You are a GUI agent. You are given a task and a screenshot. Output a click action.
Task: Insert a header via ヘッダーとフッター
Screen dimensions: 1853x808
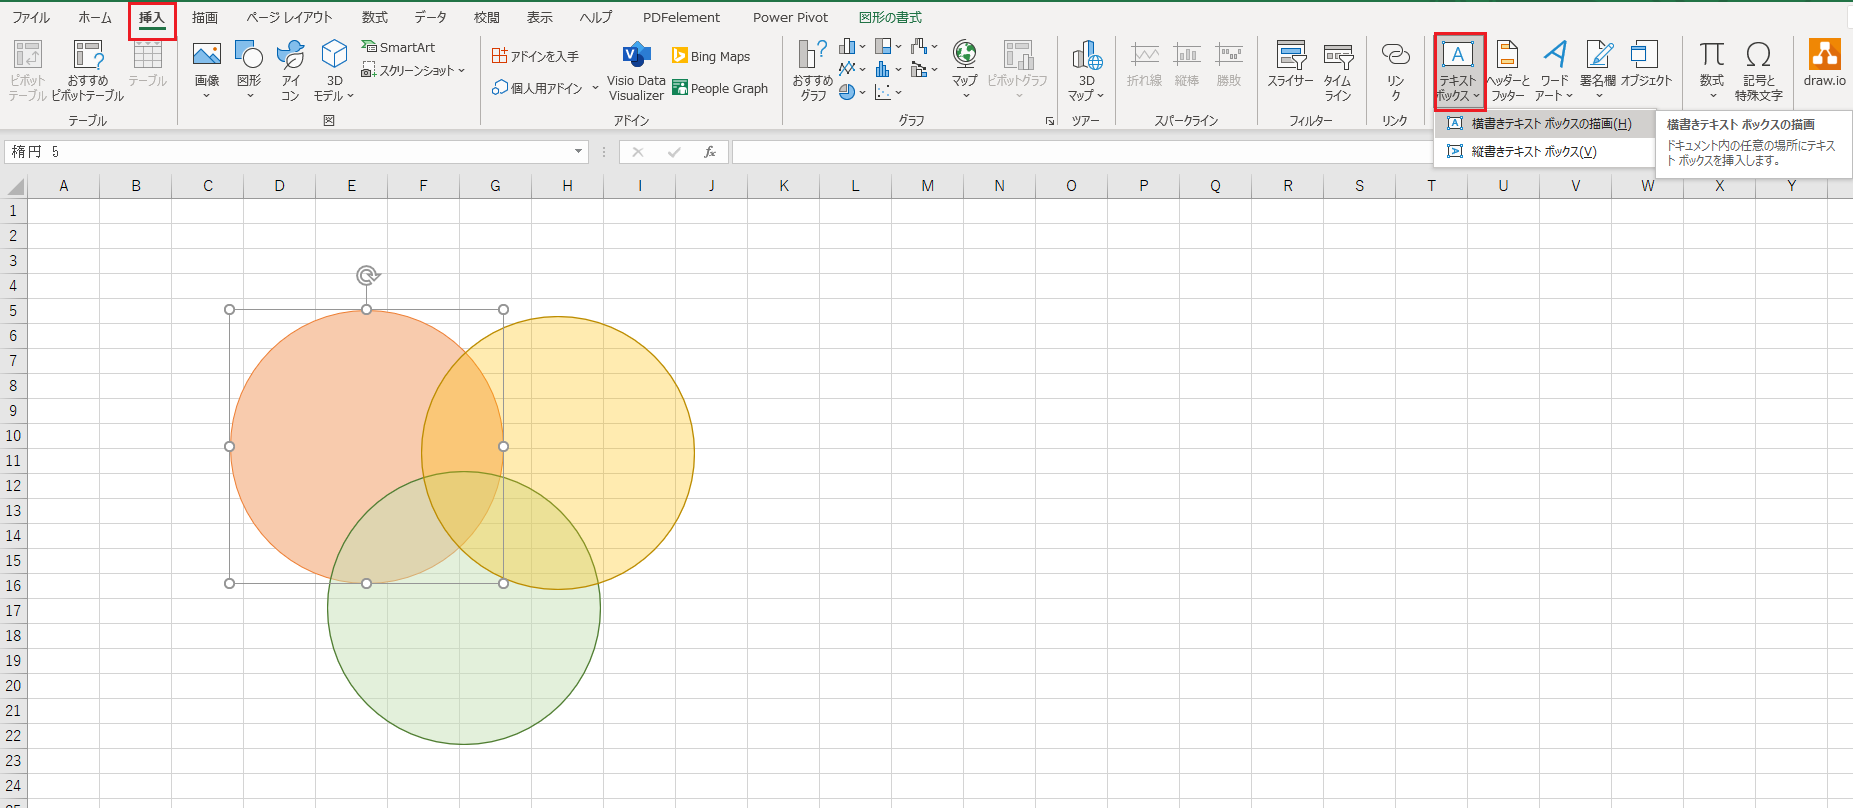[x=1507, y=68]
